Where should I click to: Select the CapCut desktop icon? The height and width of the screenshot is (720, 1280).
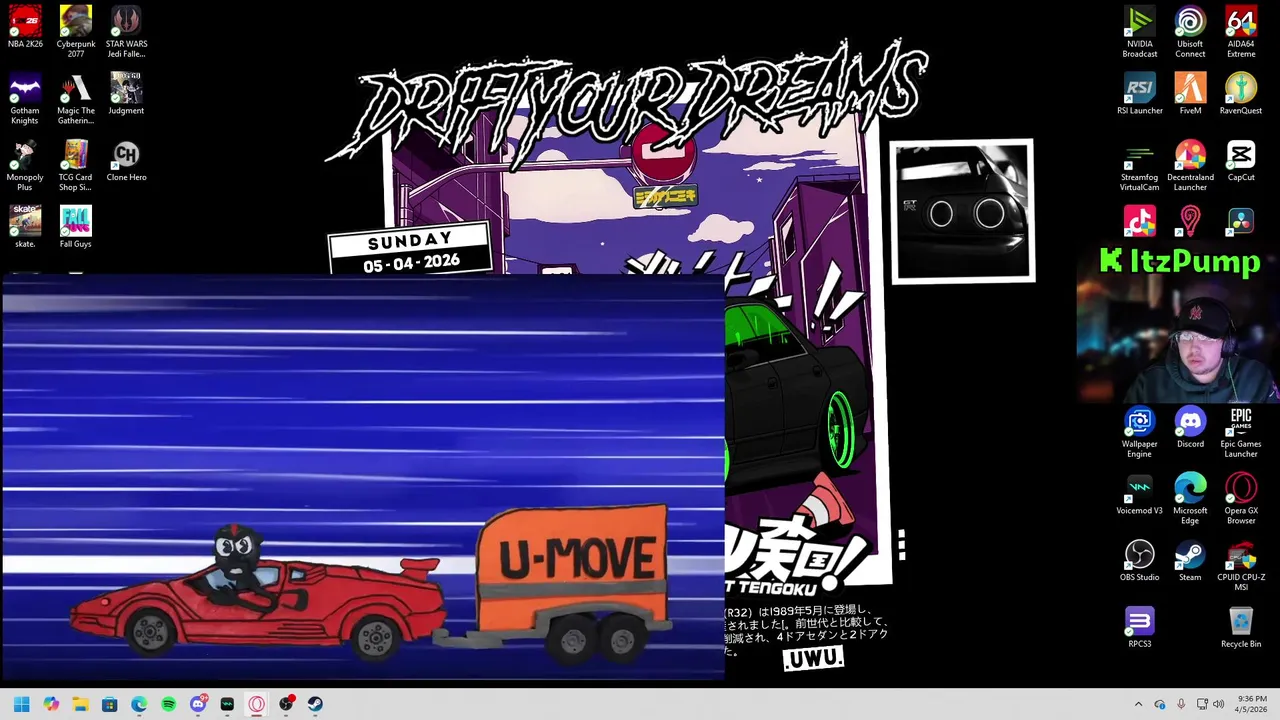click(1241, 161)
